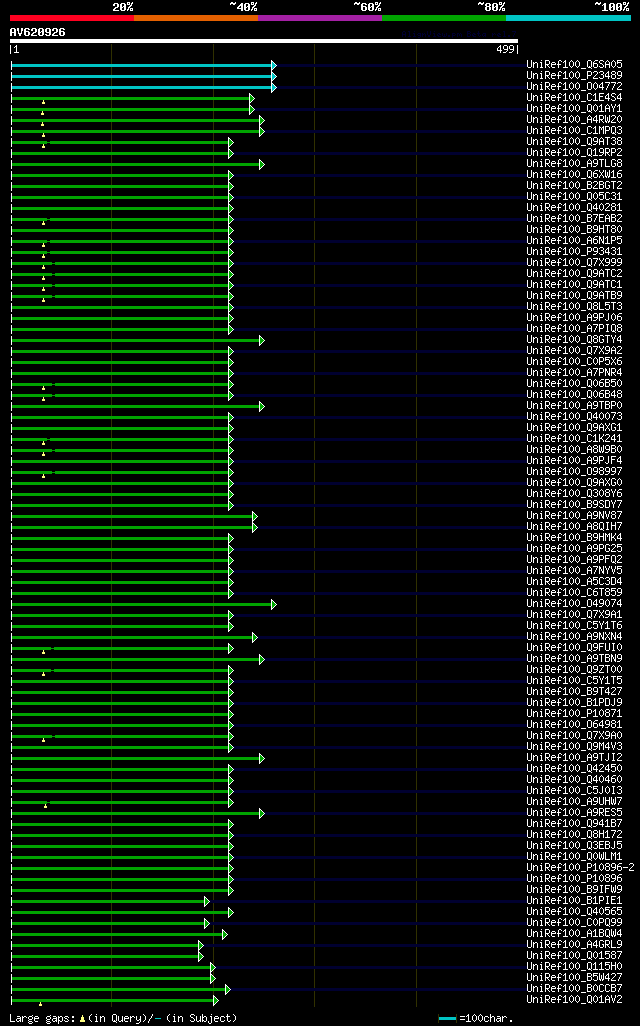
Task: Click the green alignment bar for UniRef100_Q6XW16
Action: click(x=120, y=175)
